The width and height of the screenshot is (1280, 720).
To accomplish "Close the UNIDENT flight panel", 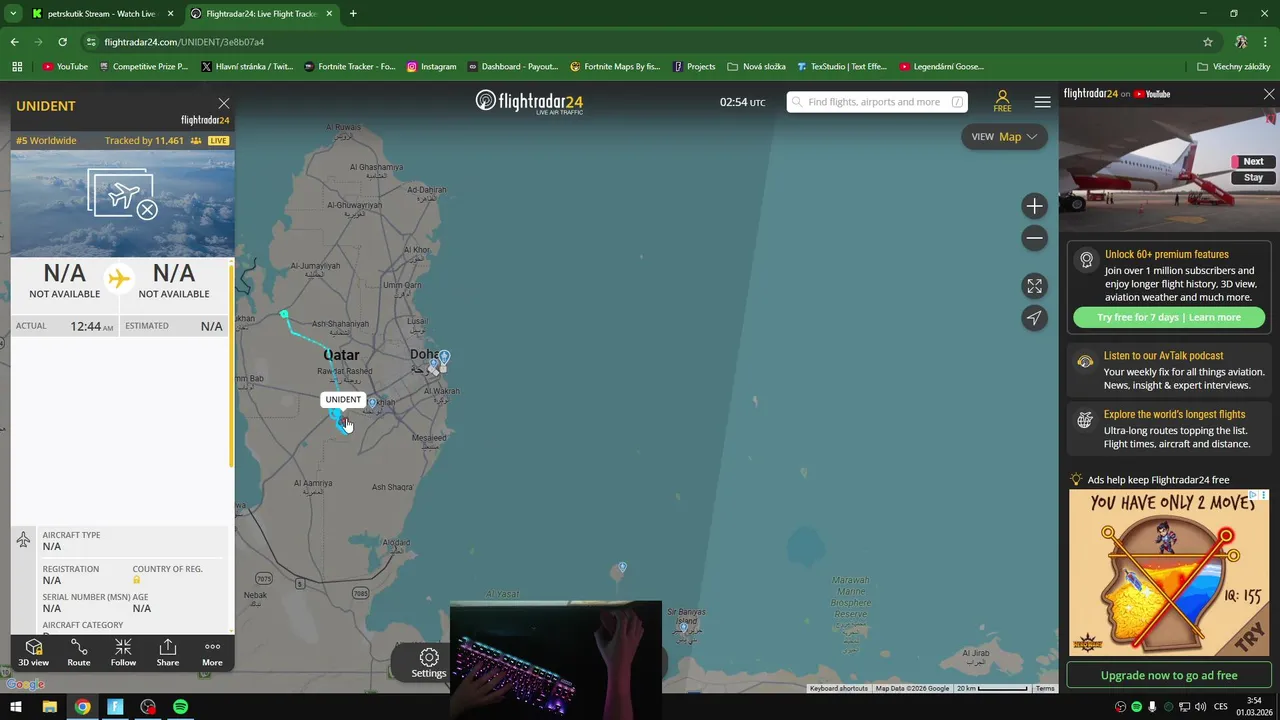I will (x=224, y=103).
